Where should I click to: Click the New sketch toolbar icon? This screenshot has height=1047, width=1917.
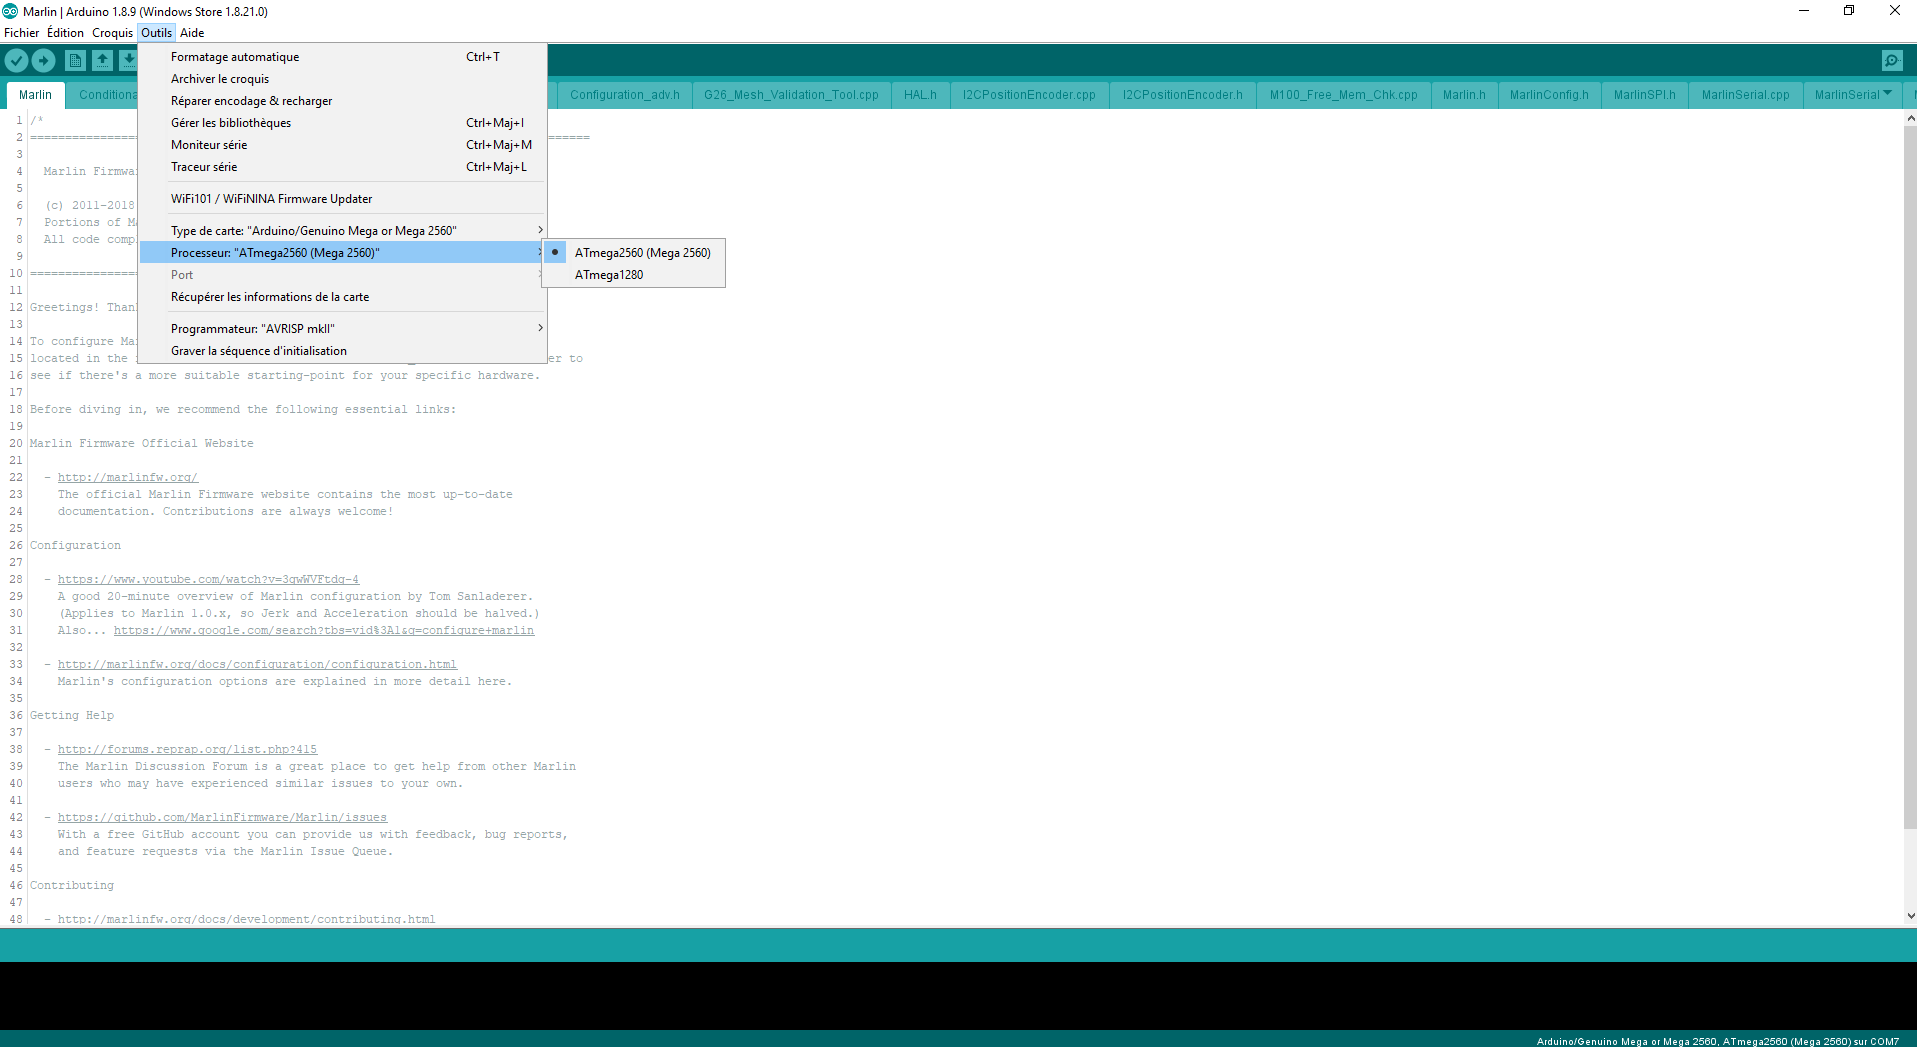(75, 61)
